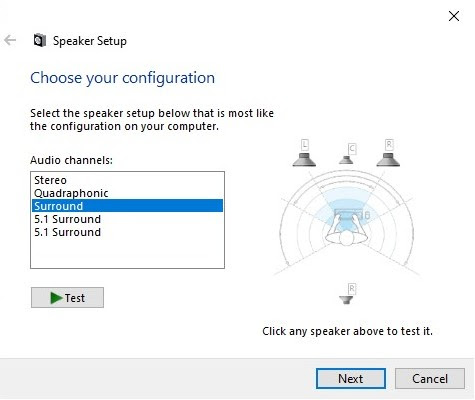475x400 pixels.
Task: Cancel the speaker setup wizard
Action: [430, 379]
